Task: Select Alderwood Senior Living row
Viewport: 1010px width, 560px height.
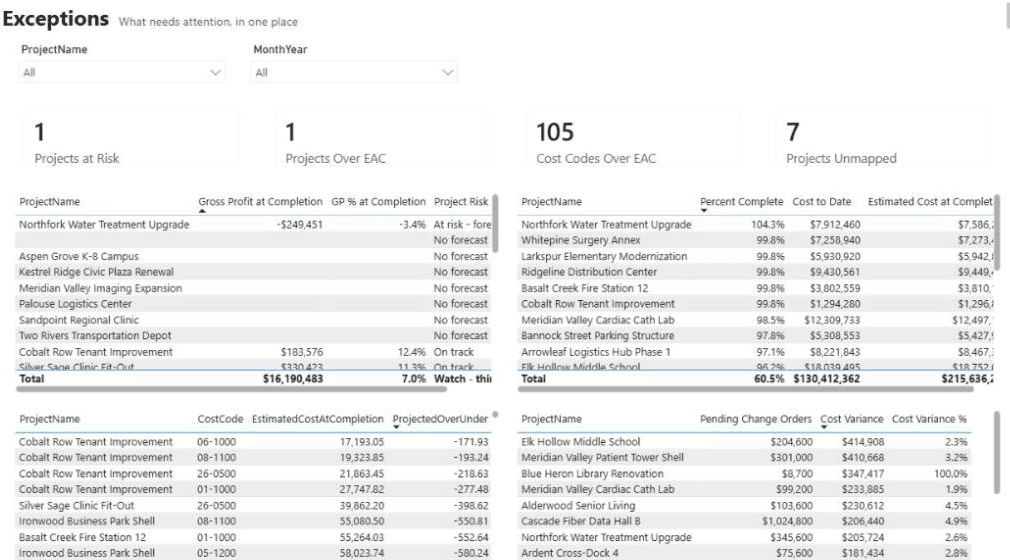Action: coord(744,505)
